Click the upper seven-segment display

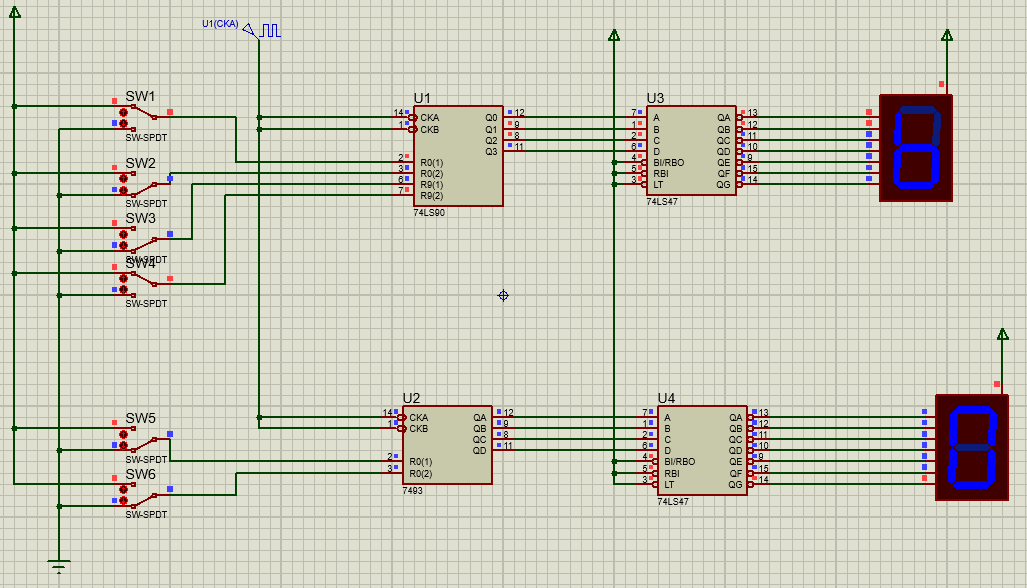(x=915, y=148)
